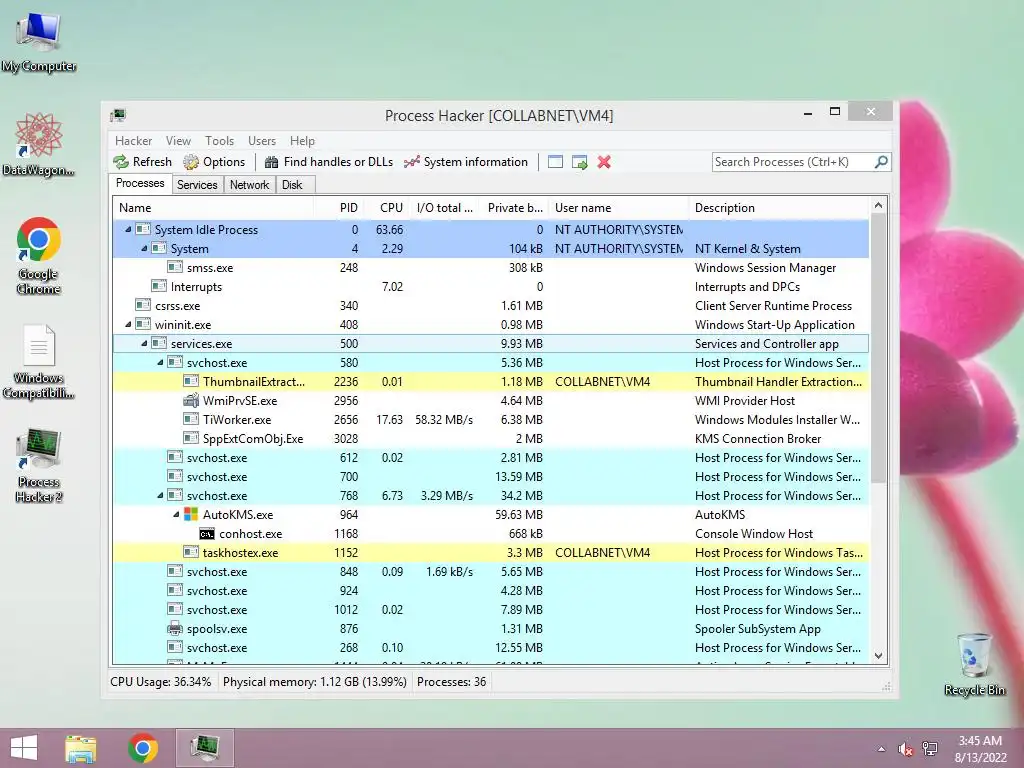Select the SppExtComObj.Exe process row
Image resolution: width=1024 pixels, height=768 pixels.
(491, 438)
